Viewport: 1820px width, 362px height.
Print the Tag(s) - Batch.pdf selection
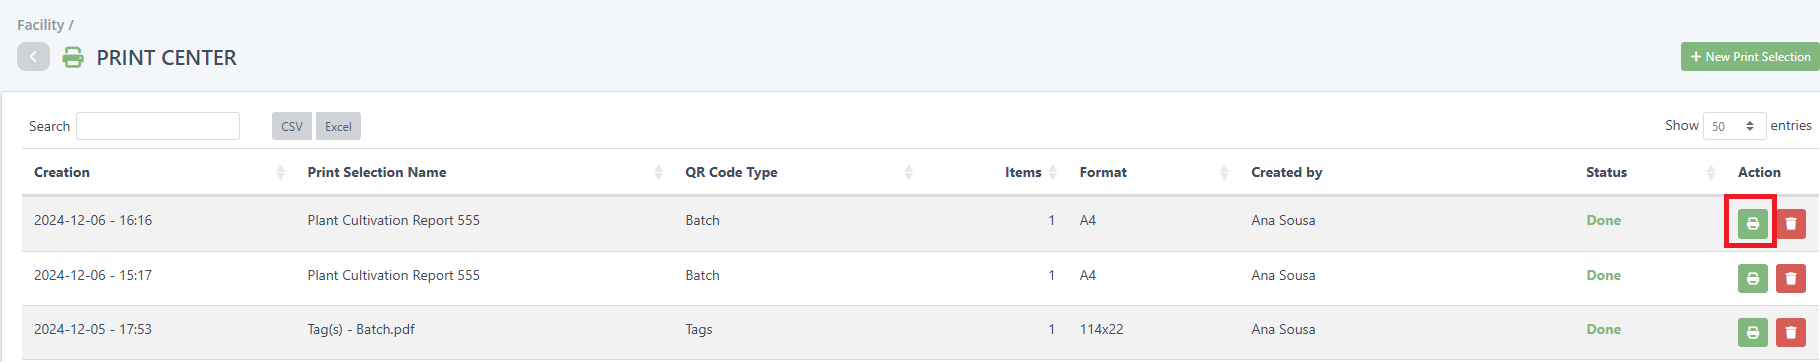point(1752,332)
